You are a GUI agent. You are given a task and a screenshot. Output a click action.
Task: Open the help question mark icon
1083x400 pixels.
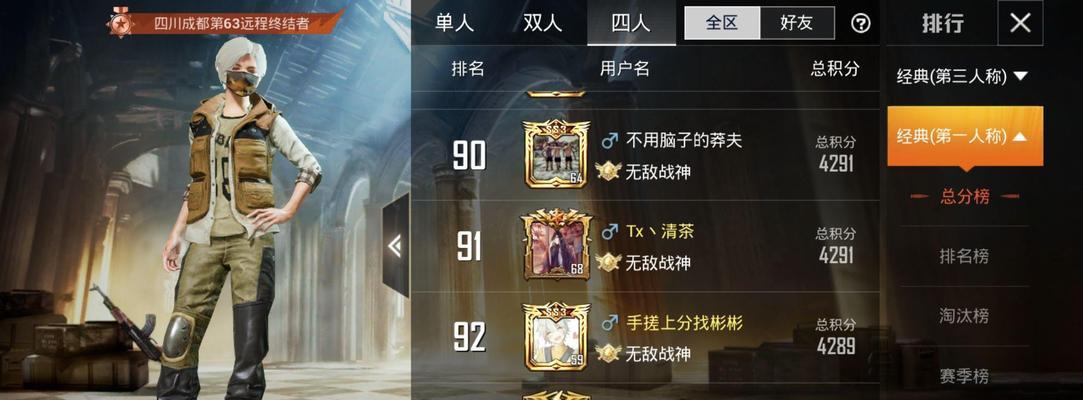point(861,23)
